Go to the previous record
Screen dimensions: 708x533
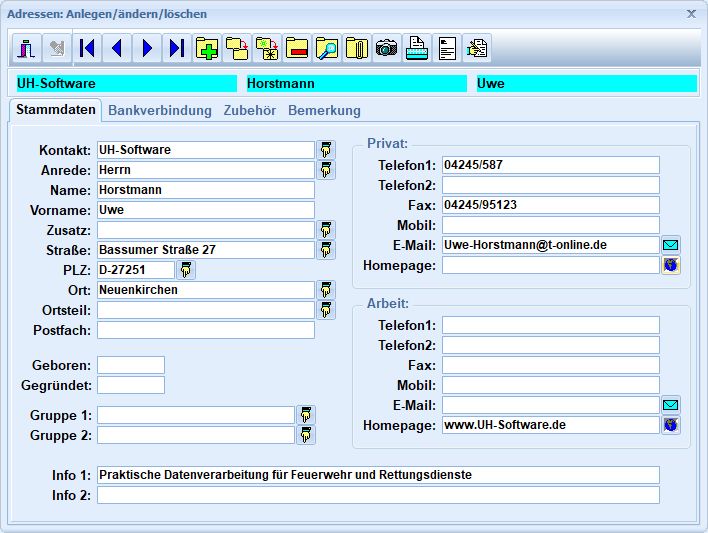click(117, 48)
